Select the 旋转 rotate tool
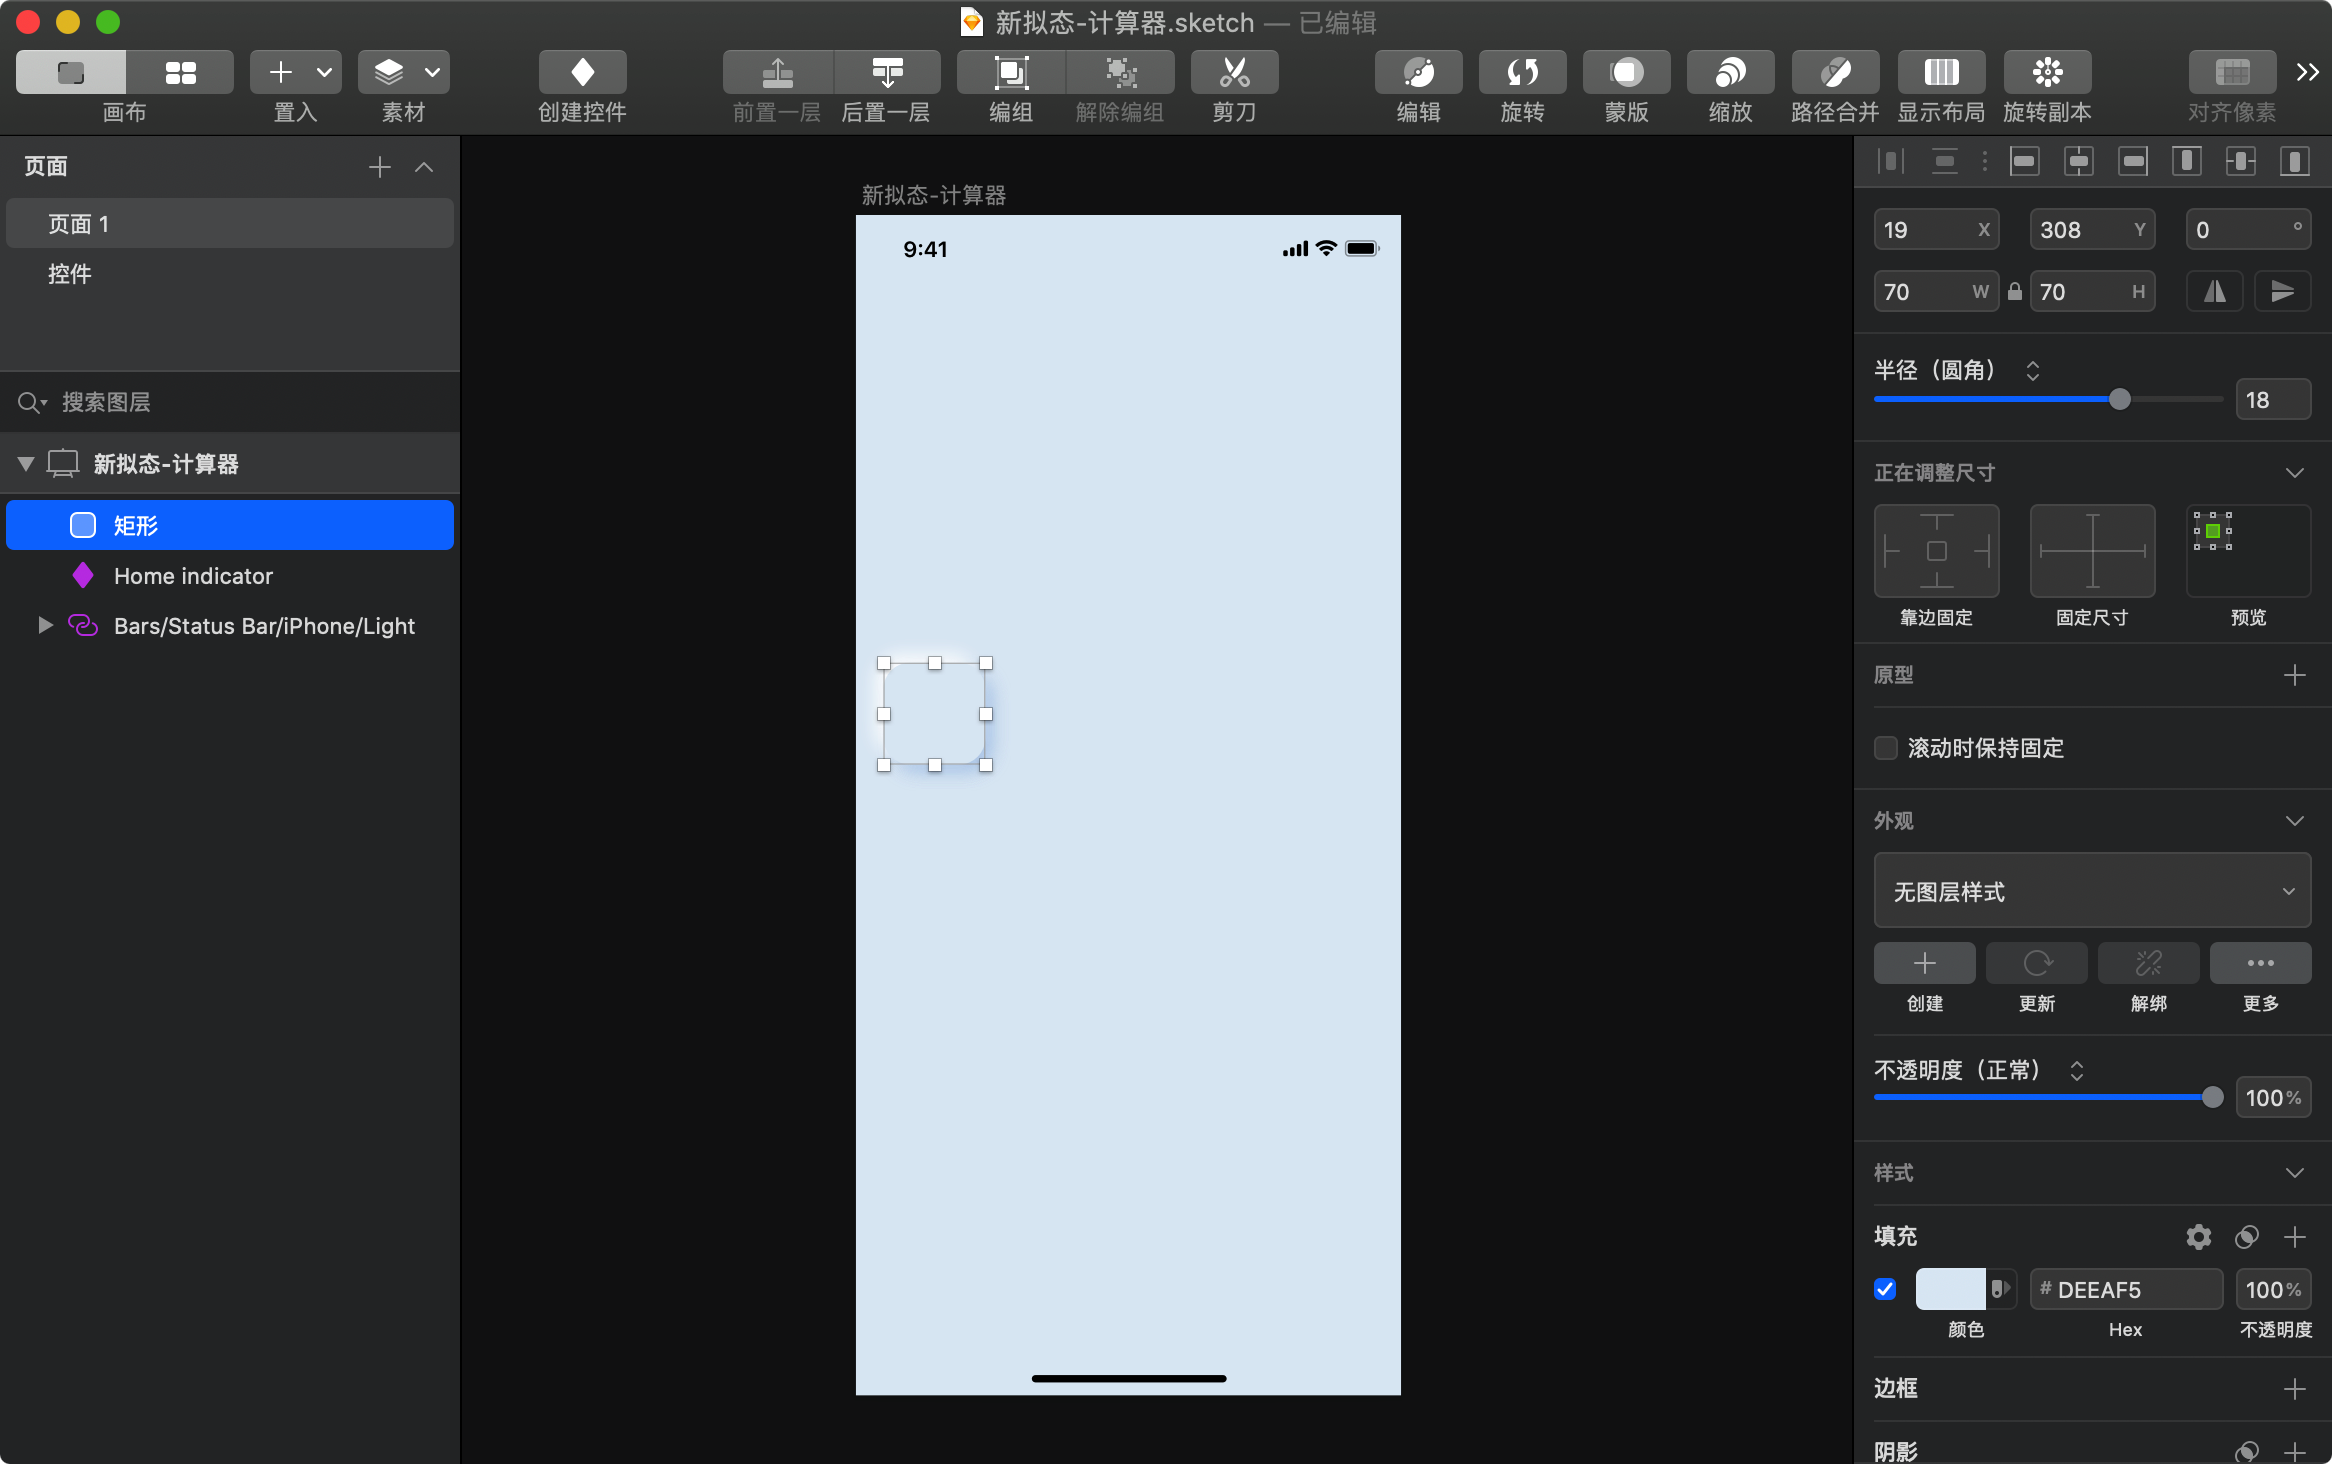The image size is (2332, 1464). click(x=1523, y=72)
